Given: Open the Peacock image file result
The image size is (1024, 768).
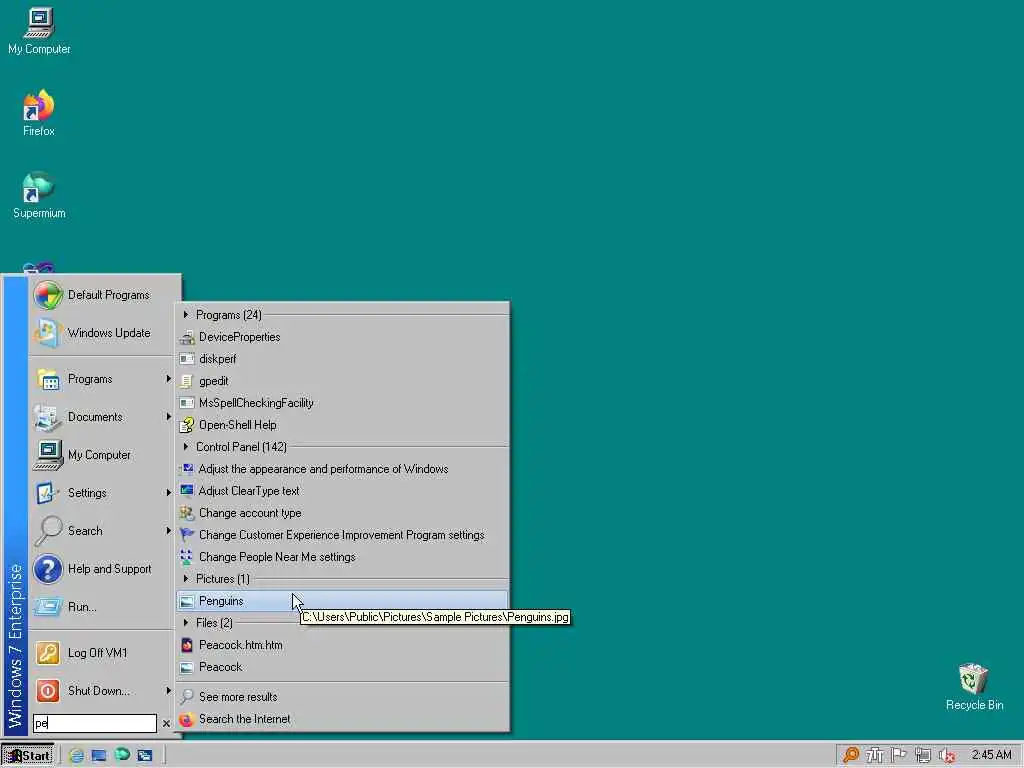Looking at the screenshot, I should (342, 667).
